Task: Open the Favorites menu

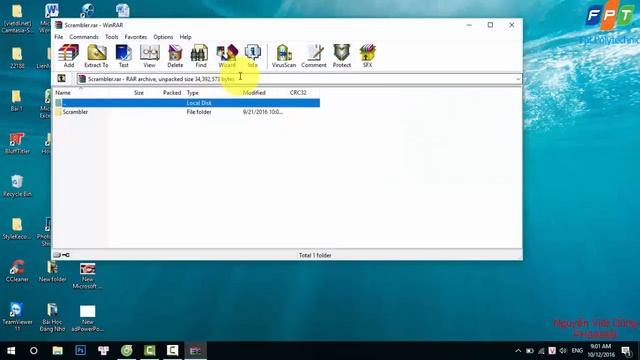Action: click(136, 37)
